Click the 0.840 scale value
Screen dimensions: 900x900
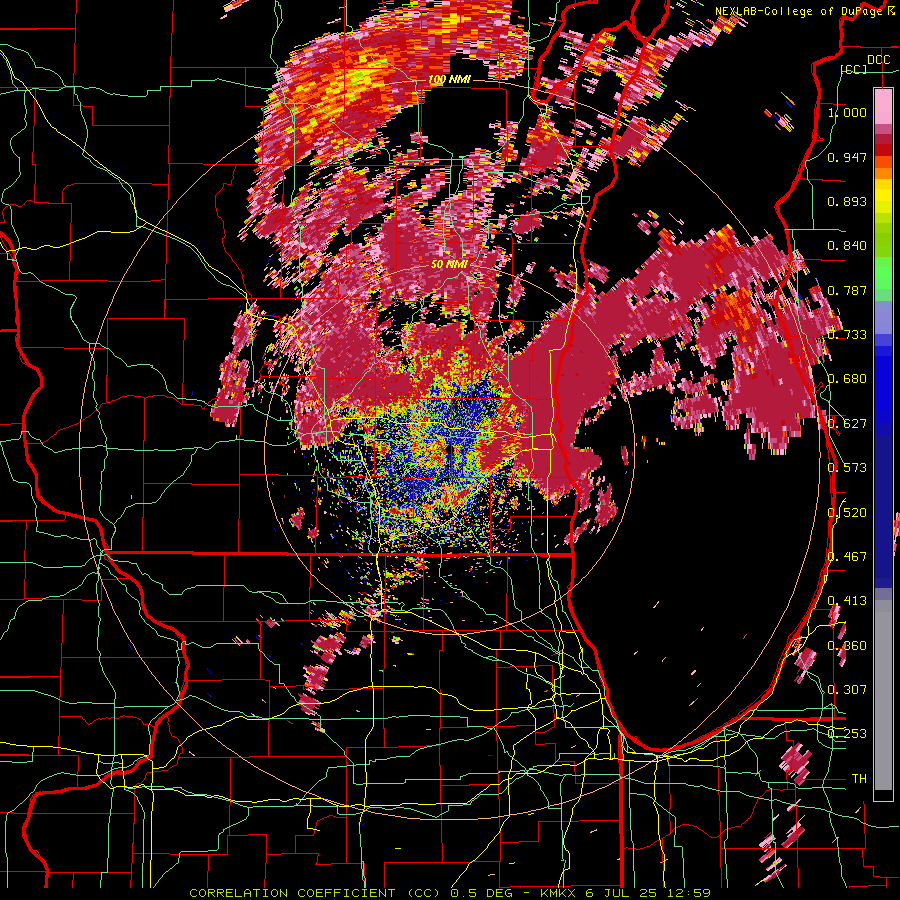tap(847, 246)
